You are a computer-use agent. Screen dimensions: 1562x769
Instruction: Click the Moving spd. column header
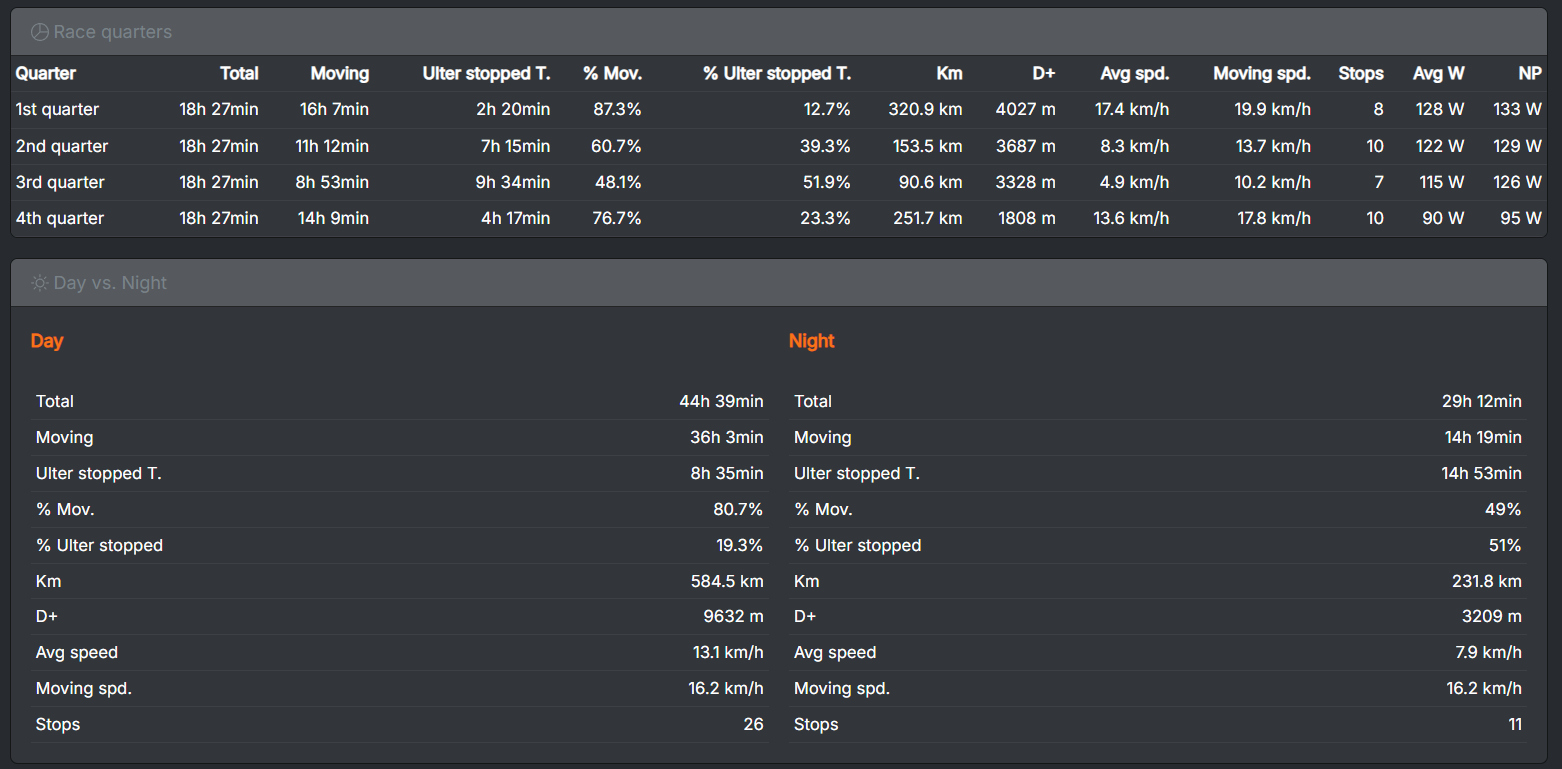[1261, 73]
